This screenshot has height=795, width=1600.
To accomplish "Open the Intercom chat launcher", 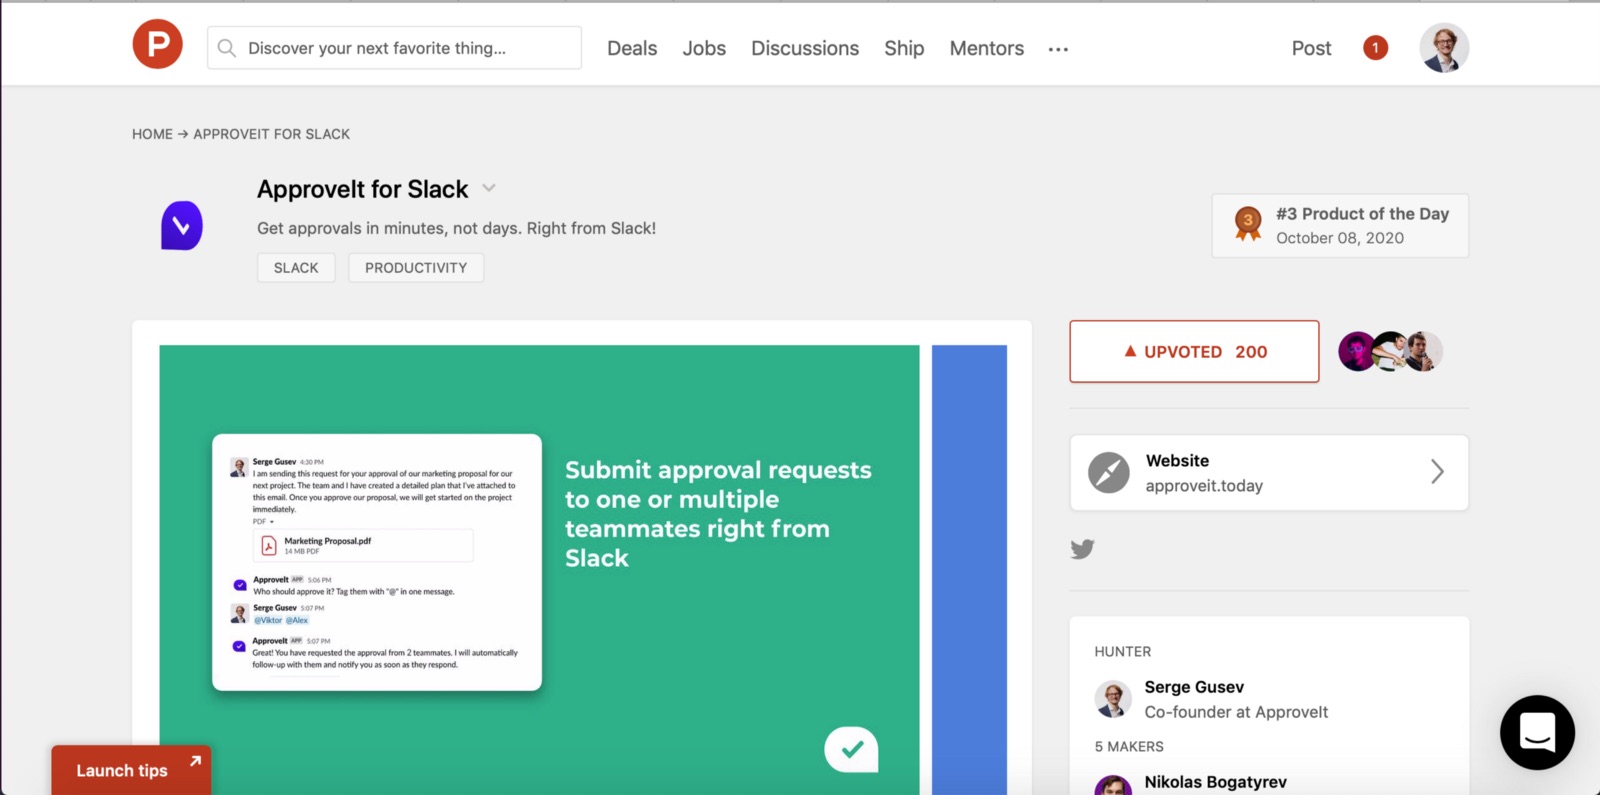I will pyautogui.click(x=1537, y=732).
